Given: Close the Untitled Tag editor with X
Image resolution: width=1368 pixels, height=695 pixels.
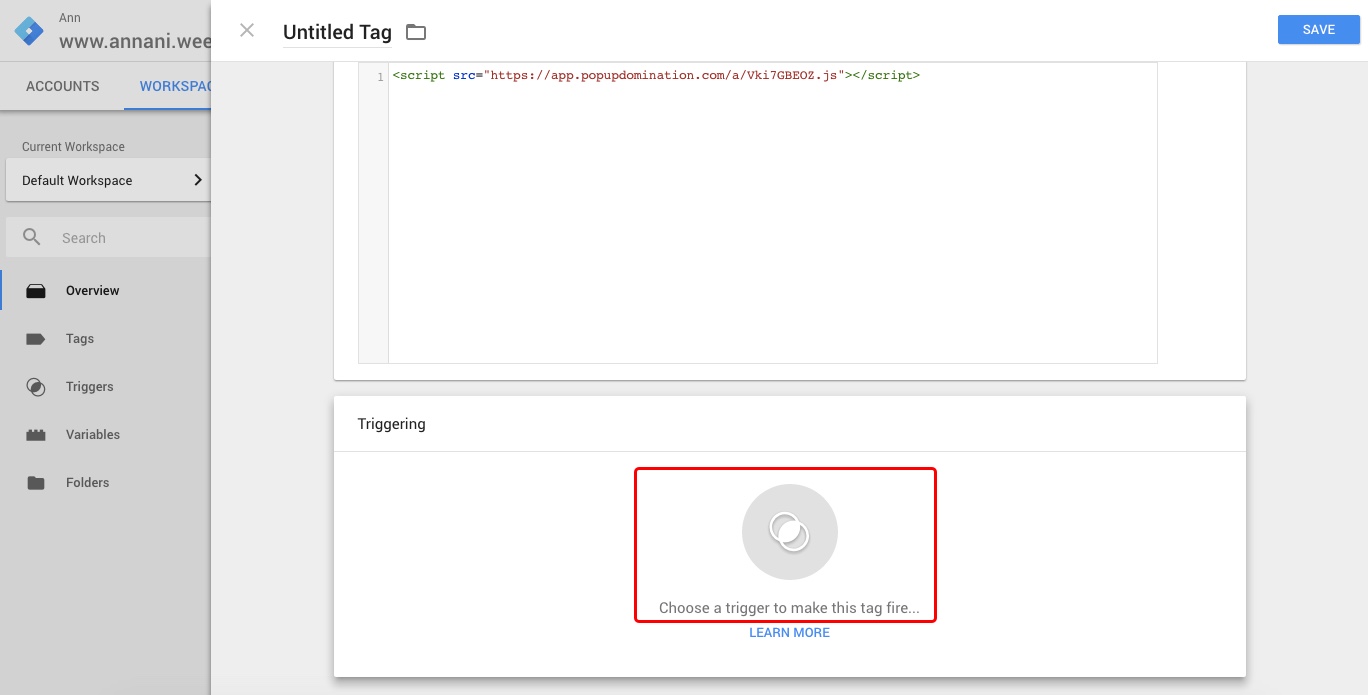Looking at the screenshot, I should pos(247,30).
